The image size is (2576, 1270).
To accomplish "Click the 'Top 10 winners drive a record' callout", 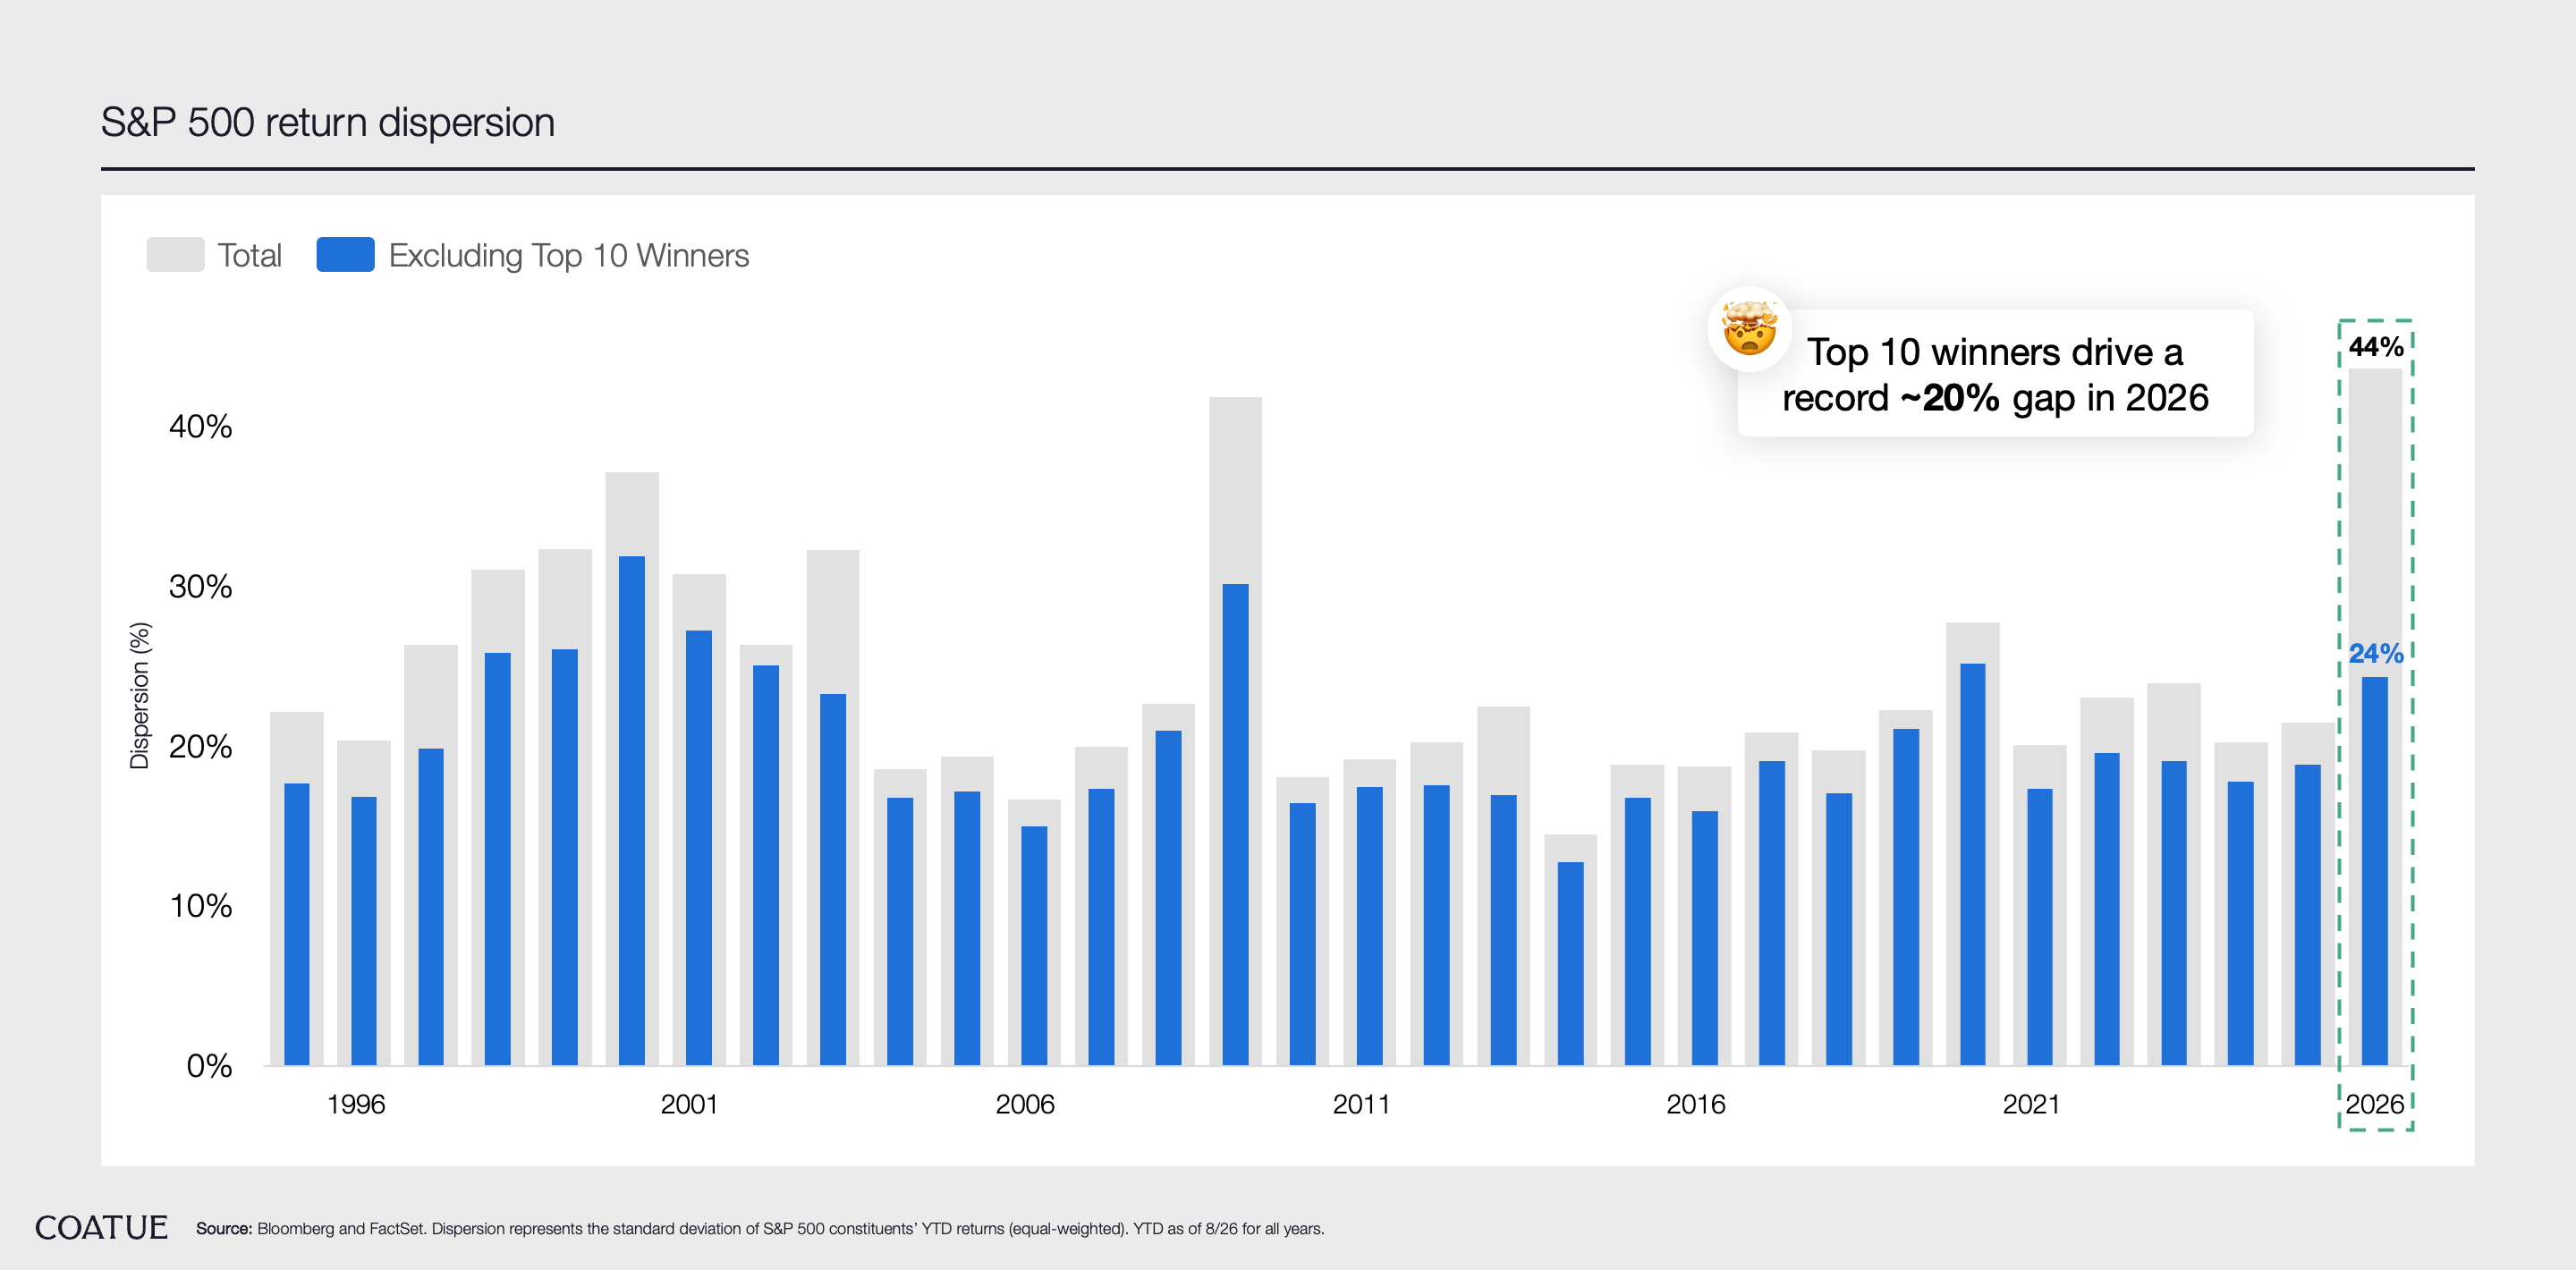I will click(x=1995, y=374).
